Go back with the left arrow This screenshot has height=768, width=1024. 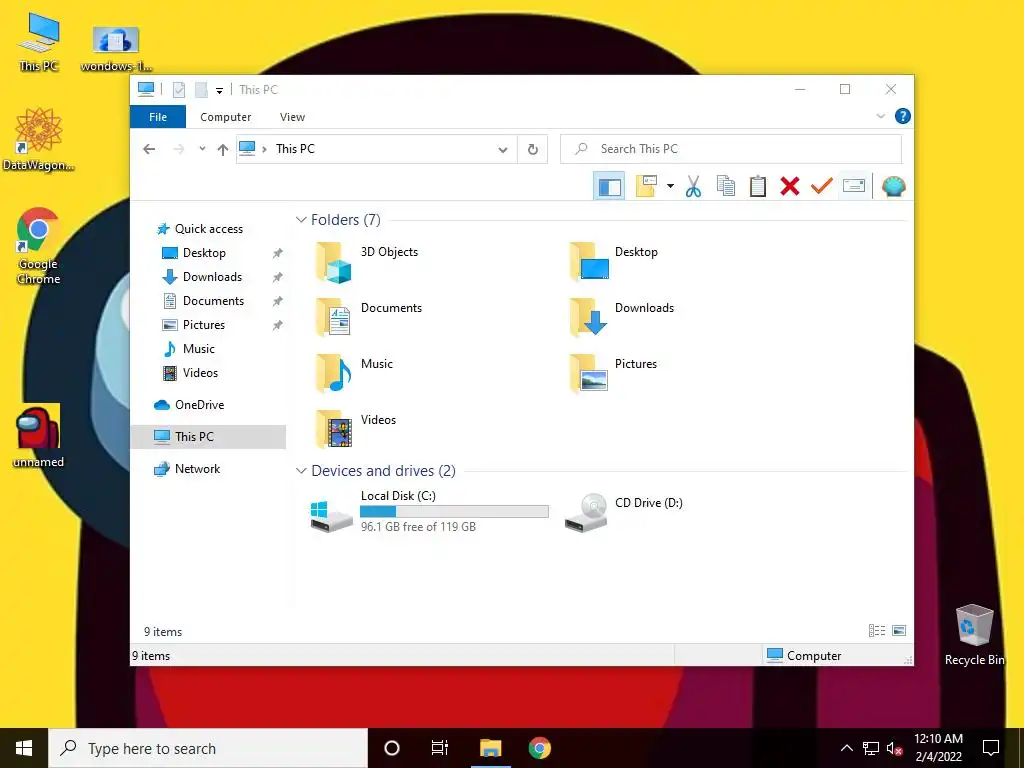pos(149,150)
